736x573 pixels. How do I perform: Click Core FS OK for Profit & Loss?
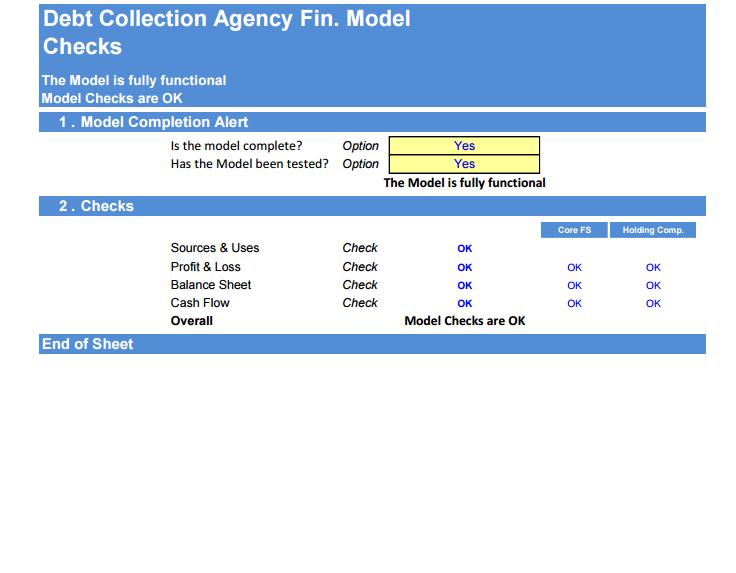click(575, 267)
